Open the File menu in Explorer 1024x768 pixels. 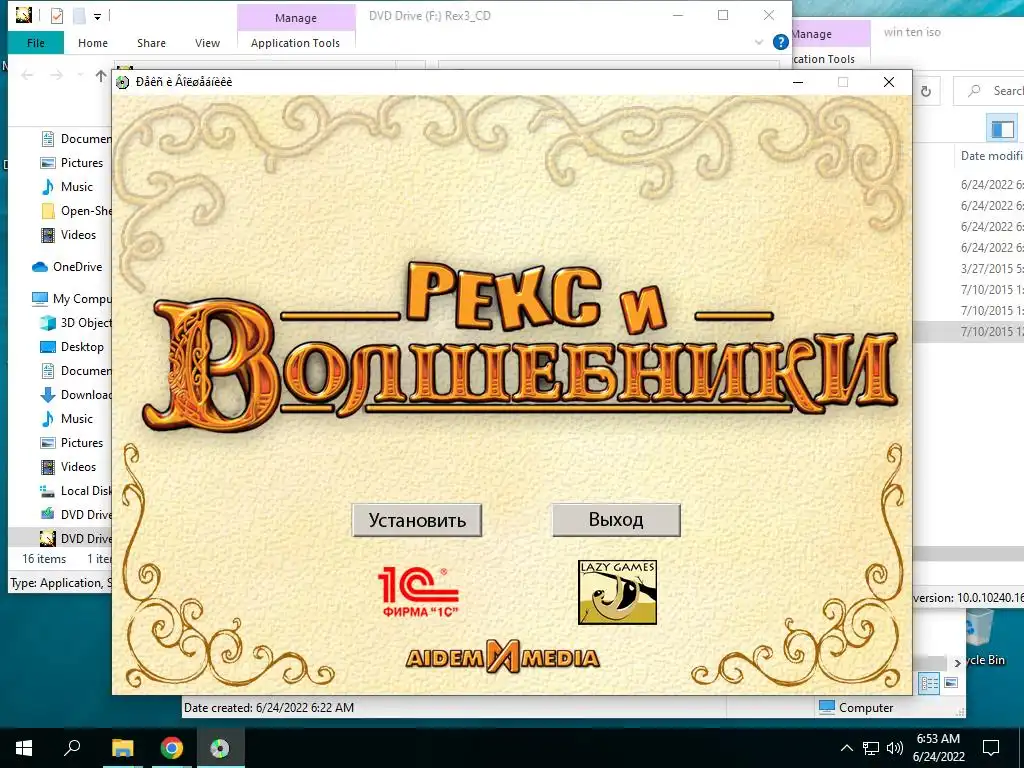click(x=36, y=43)
